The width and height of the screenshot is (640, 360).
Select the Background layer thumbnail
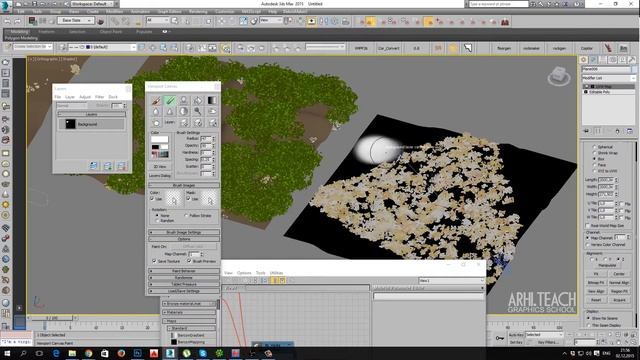click(70, 124)
